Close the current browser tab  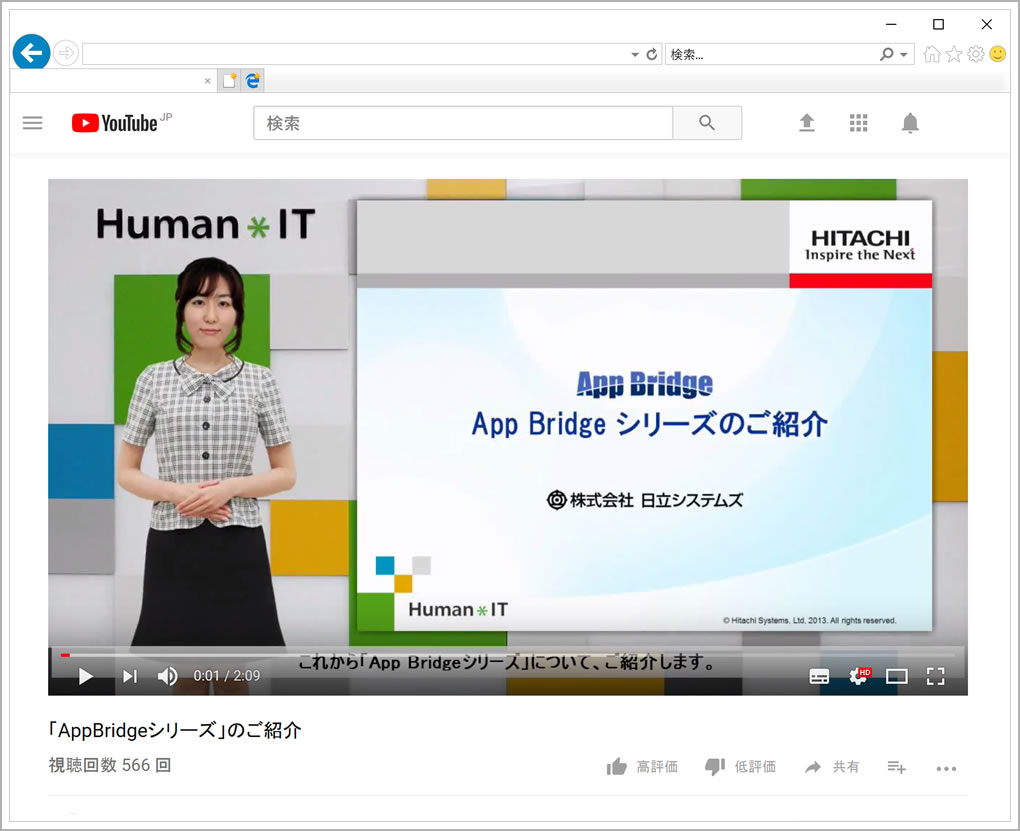(x=208, y=81)
